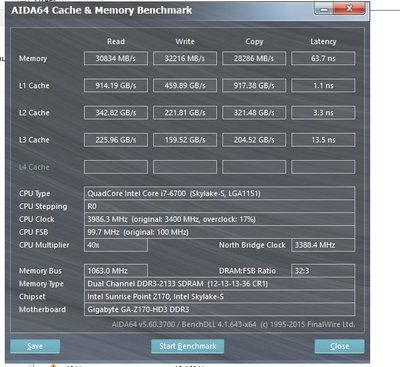This screenshot has height=367, width=400.
Task: Close window using title bar X
Action: (349, 9)
